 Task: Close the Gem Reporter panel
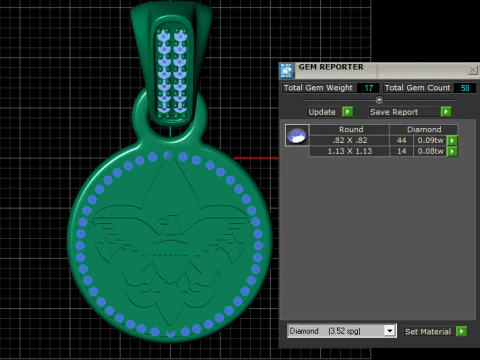coord(472,70)
